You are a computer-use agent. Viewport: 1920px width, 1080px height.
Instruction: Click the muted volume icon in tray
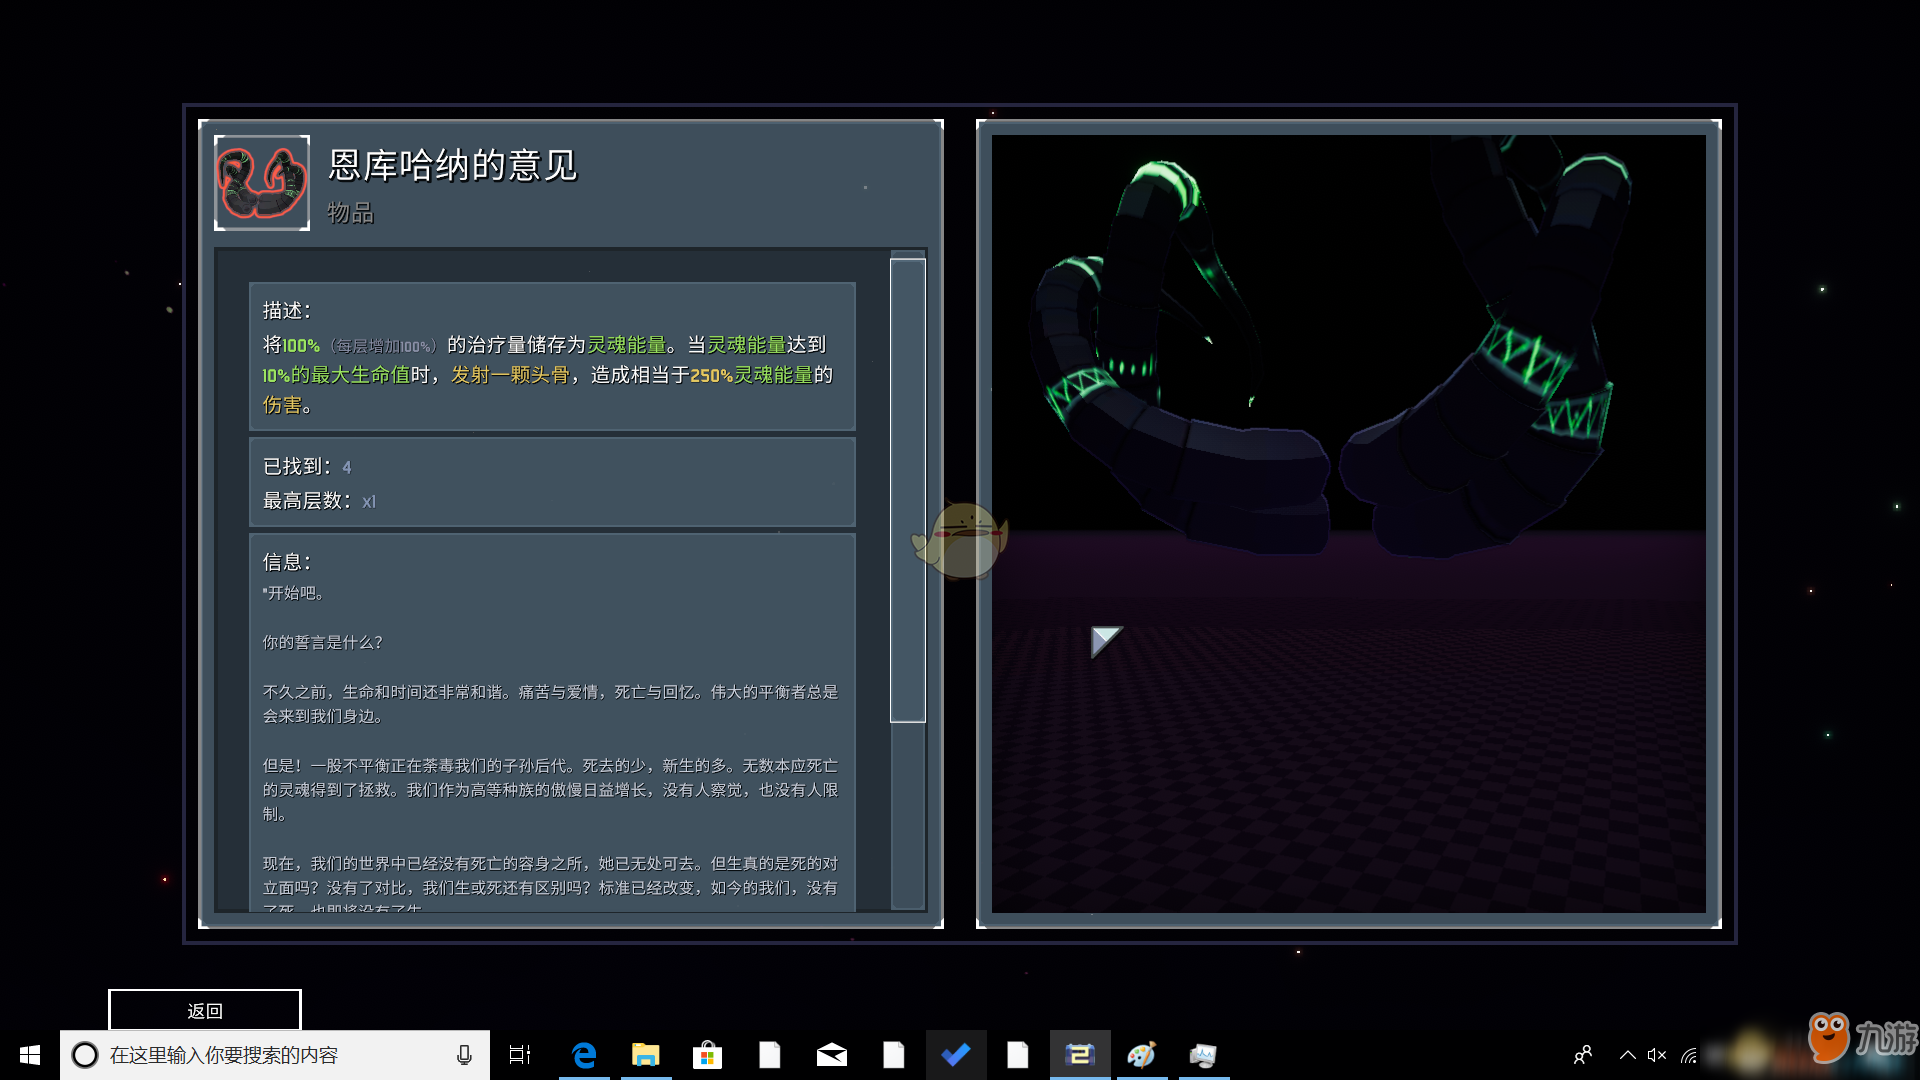coord(1657,1055)
